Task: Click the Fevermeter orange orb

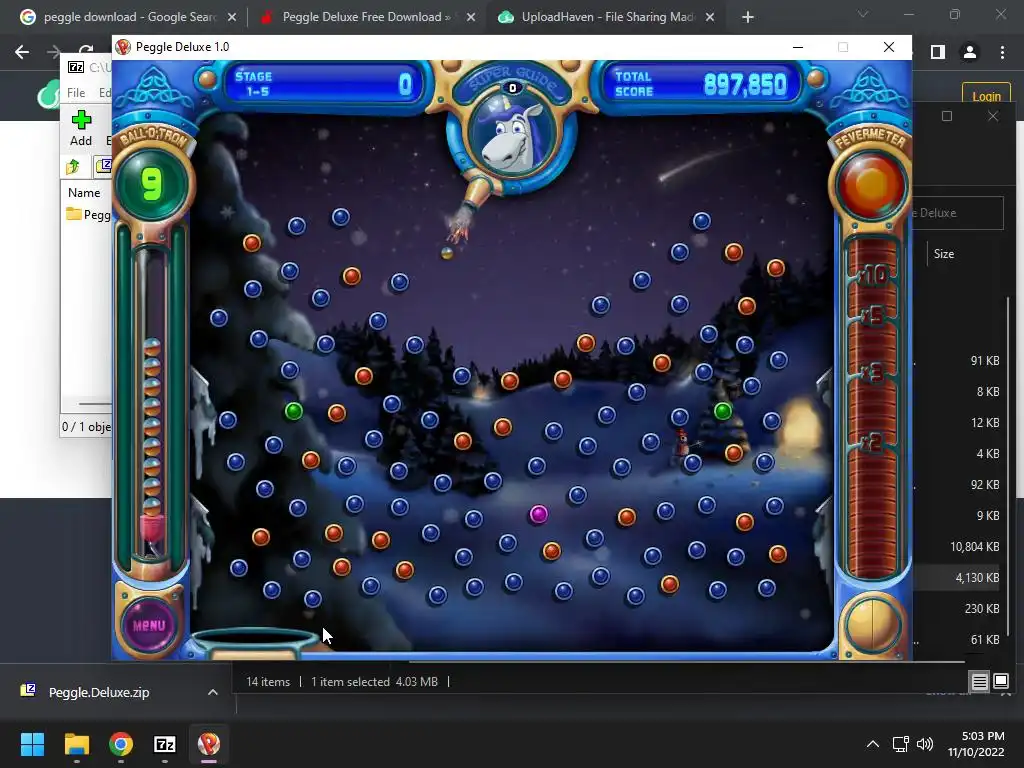Action: (870, 185)
